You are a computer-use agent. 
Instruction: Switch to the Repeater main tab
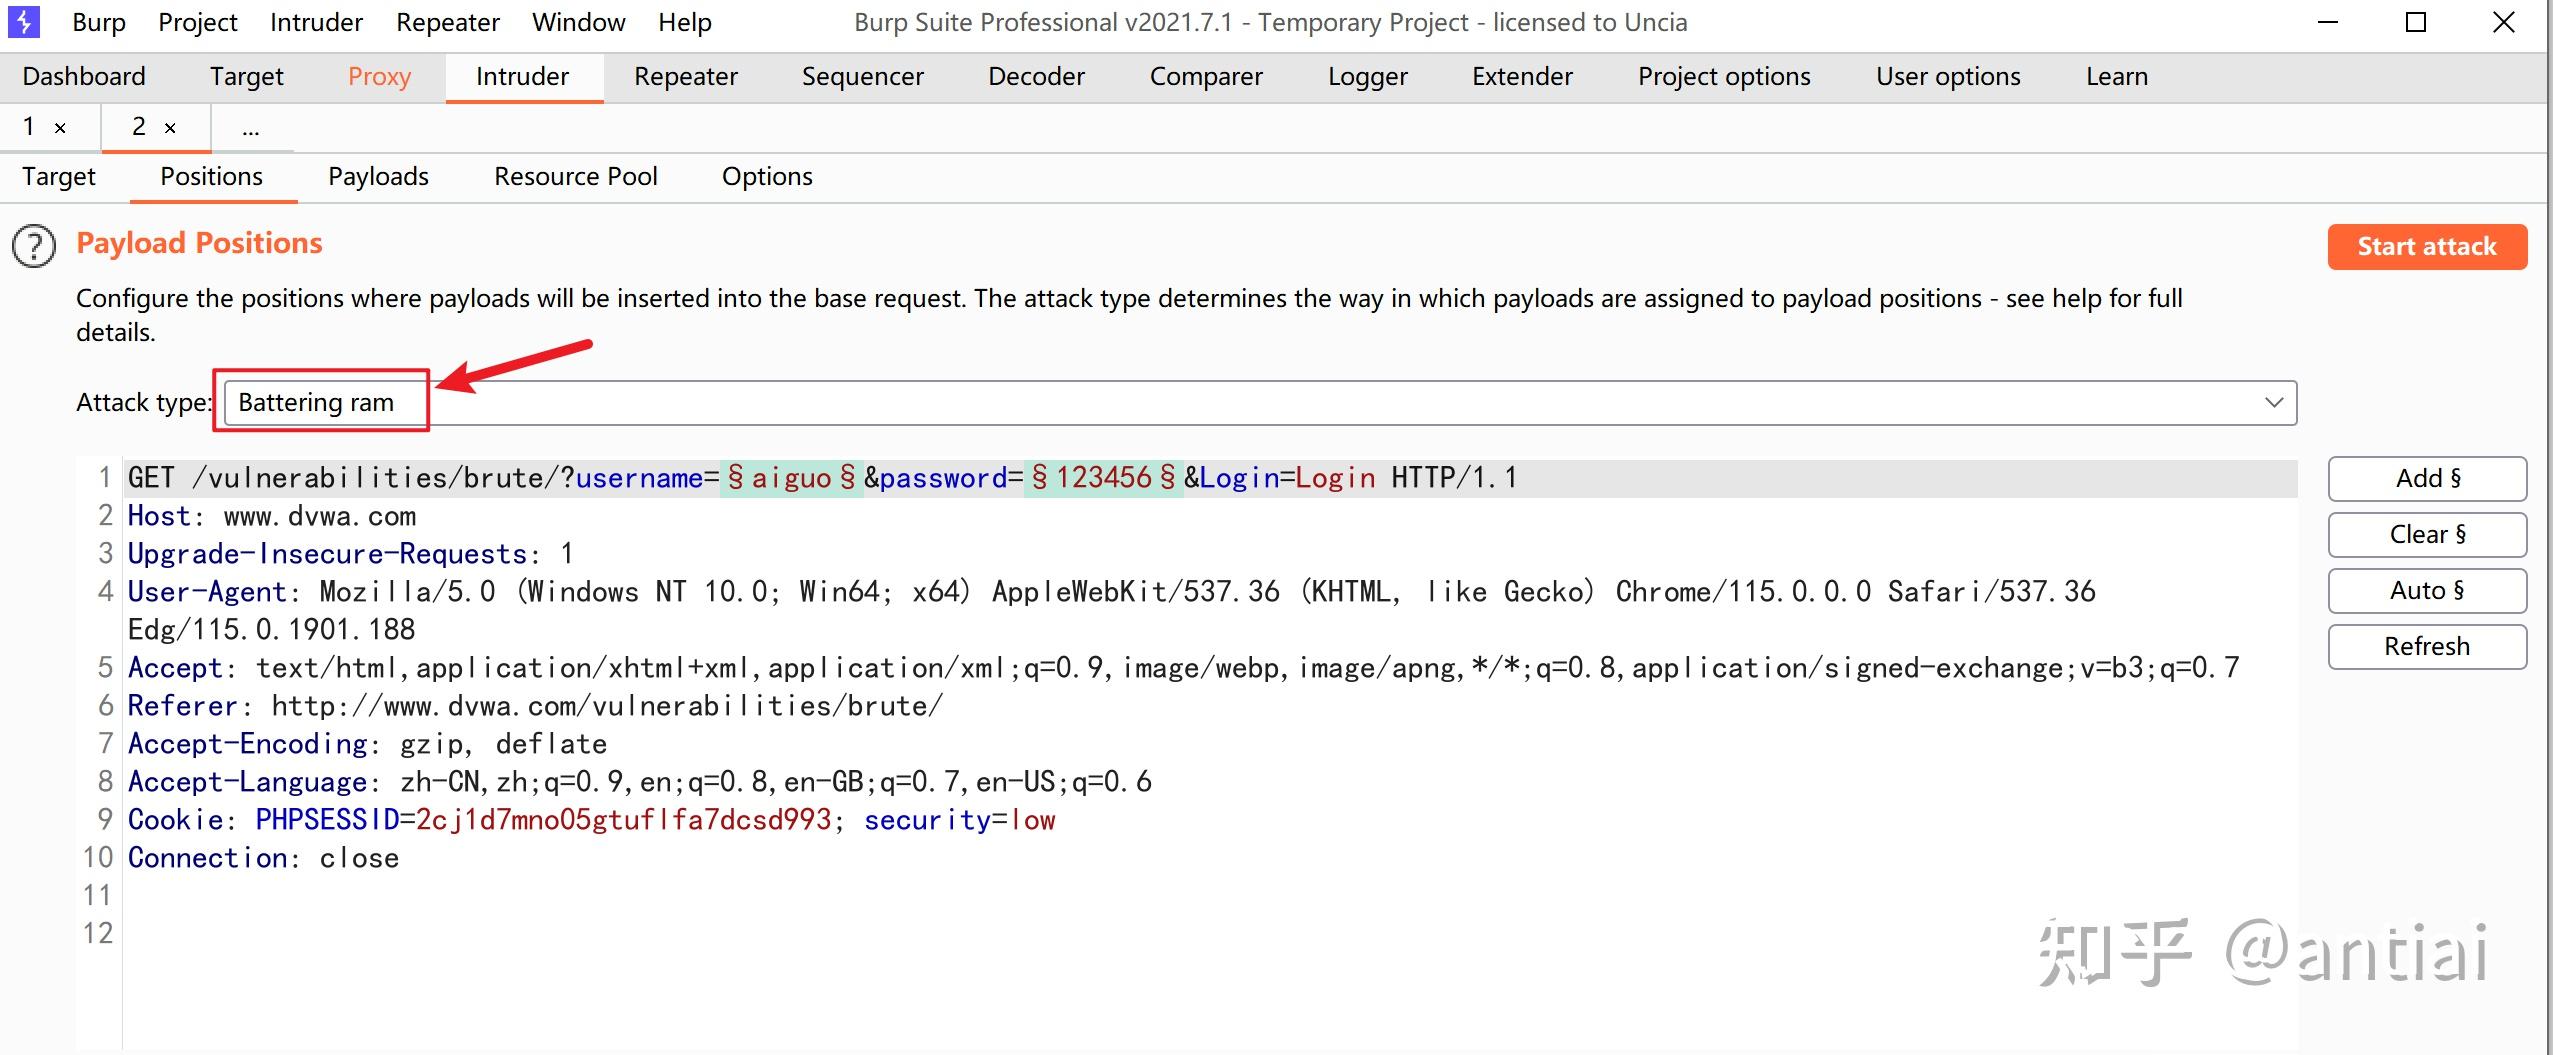click(x=685, y=77)
